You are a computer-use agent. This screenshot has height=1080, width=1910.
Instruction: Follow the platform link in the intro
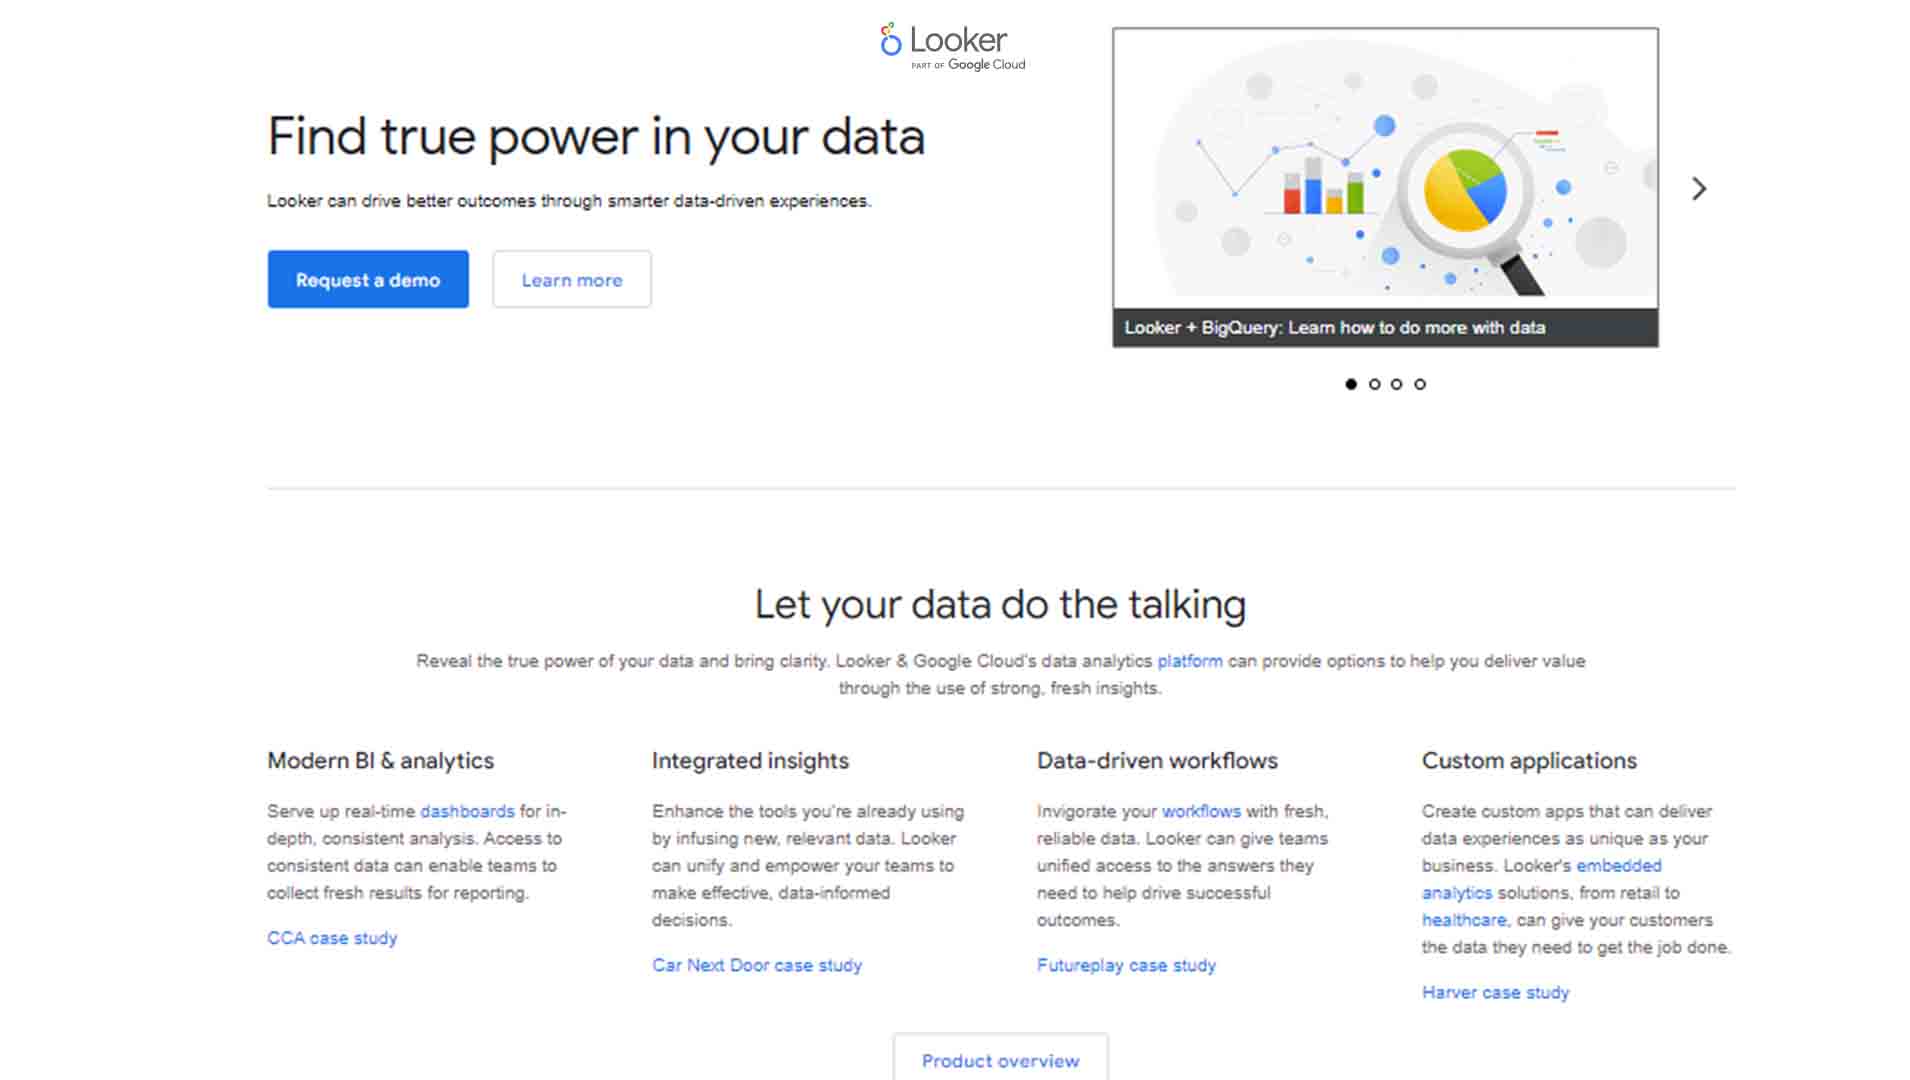[x=1189, y=661]
